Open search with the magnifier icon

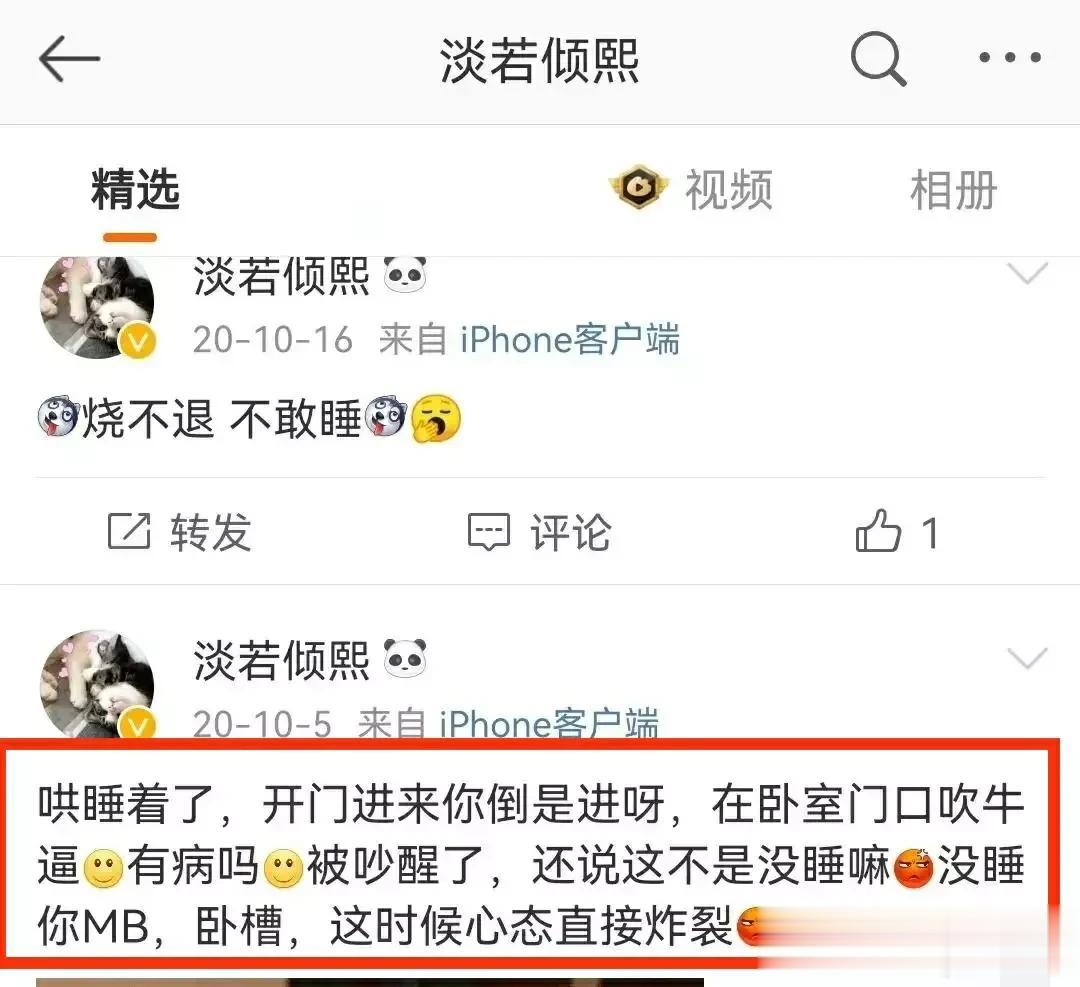878,59
